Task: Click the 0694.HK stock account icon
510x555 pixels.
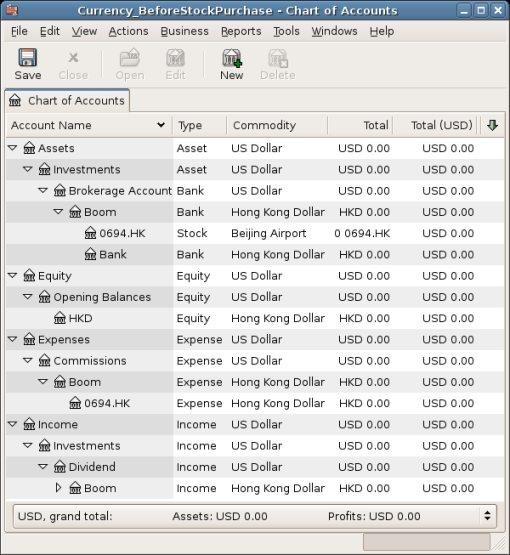Action: pos(90,233)
